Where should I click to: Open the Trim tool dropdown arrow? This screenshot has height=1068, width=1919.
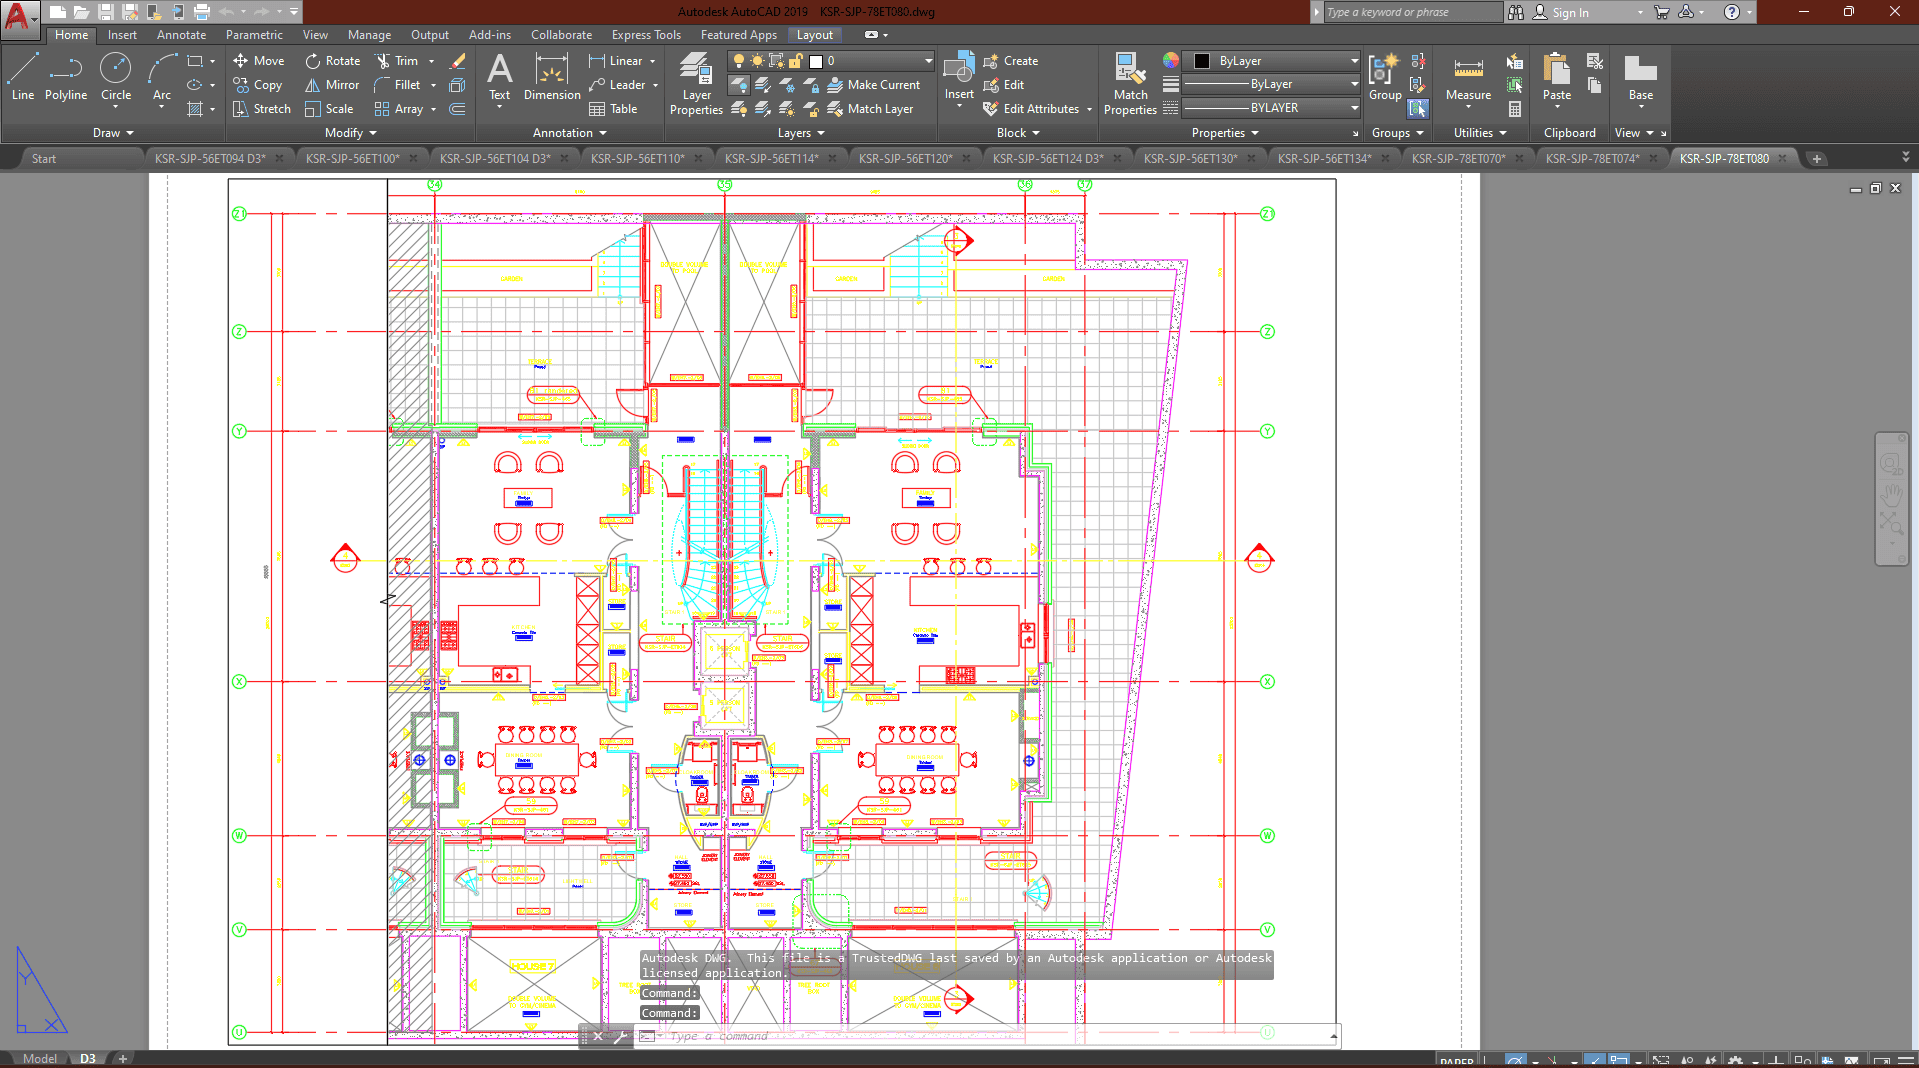point(432,61)
